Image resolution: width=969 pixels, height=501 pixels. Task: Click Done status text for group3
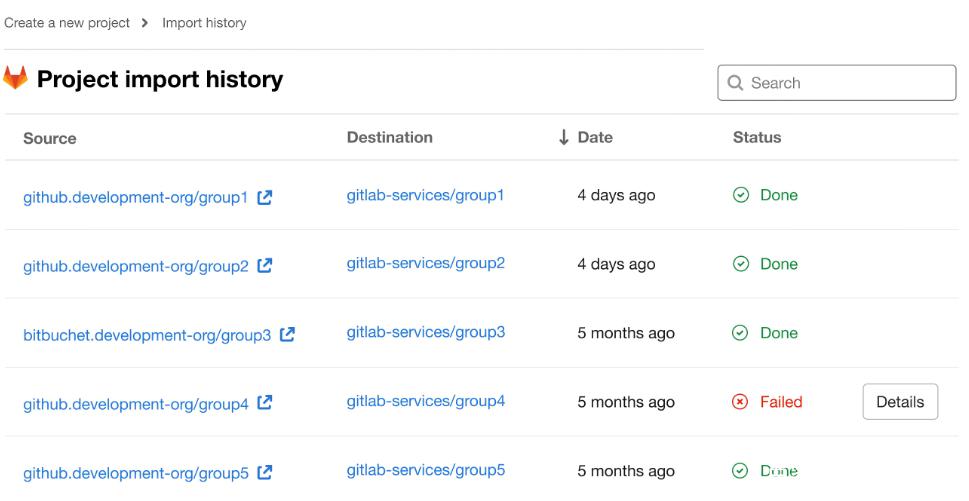coord(779,333)
